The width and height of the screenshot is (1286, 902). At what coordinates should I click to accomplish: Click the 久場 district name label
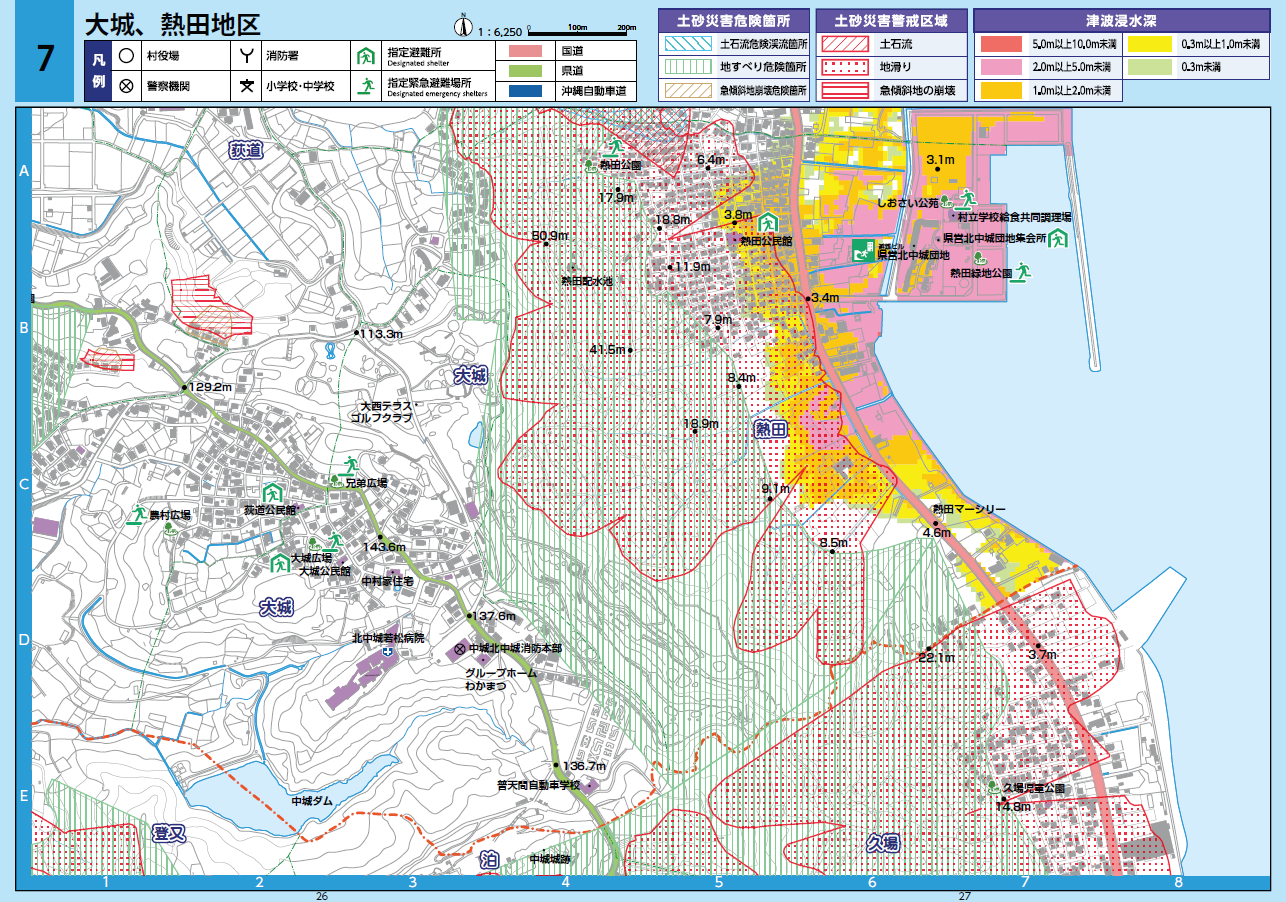click(x=883, y=843)
